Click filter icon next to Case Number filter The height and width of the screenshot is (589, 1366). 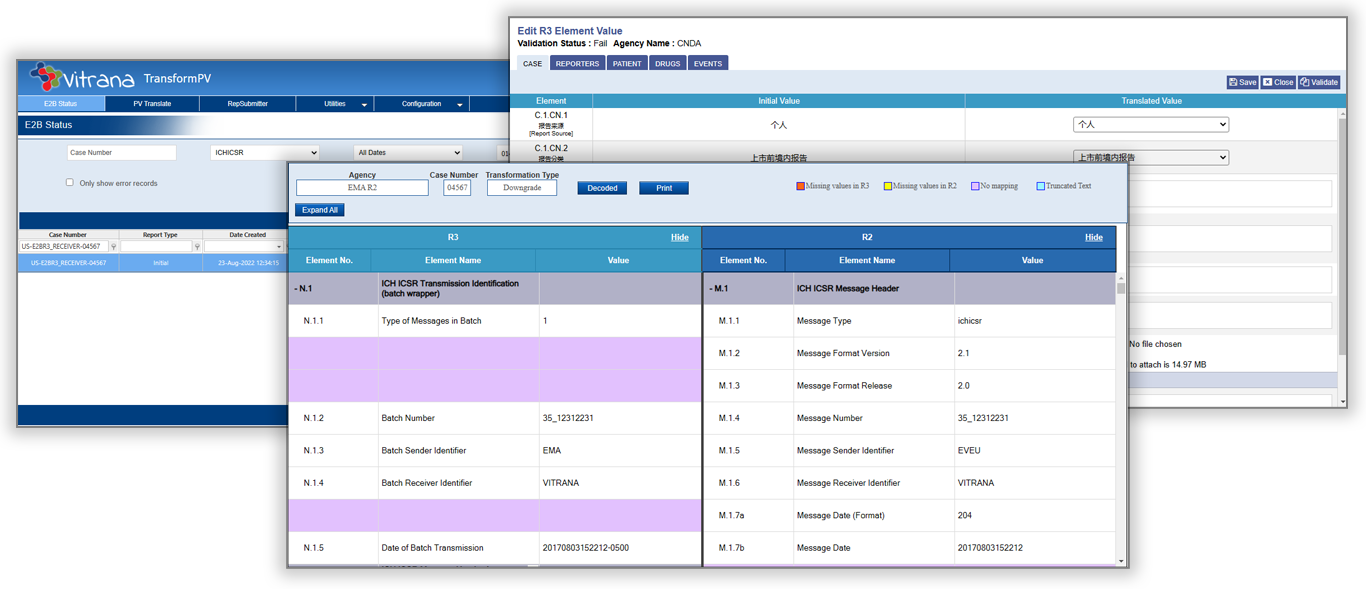point(113,246)
